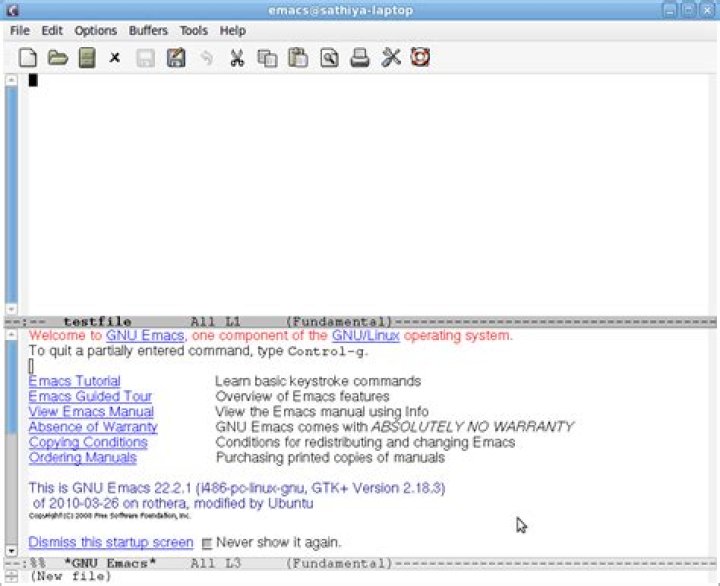This screenshot has height=586, width=720.
Task: Click the Save As toolbar icon
Action: [176, 58]
